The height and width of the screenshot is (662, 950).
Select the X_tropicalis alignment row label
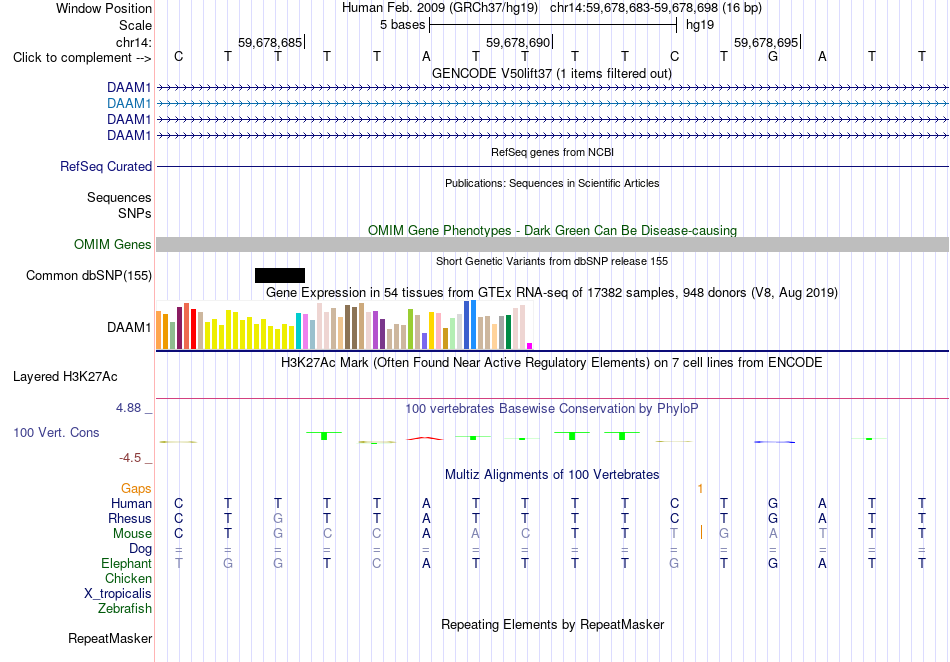pyautogui.click(x=118, y=594)
